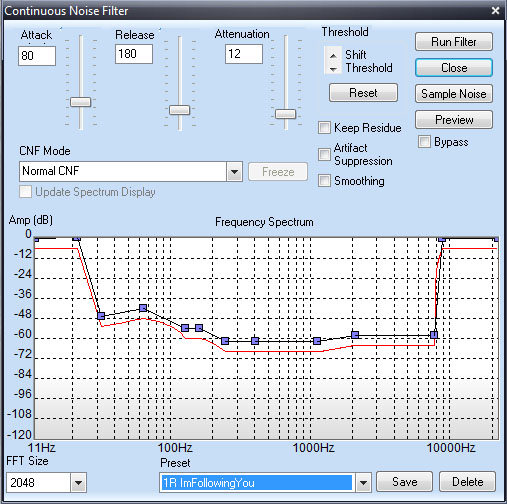This screenshot has width=507, height=504.
Task: Click the Attack value input field
Action: [x=37, y=56]
